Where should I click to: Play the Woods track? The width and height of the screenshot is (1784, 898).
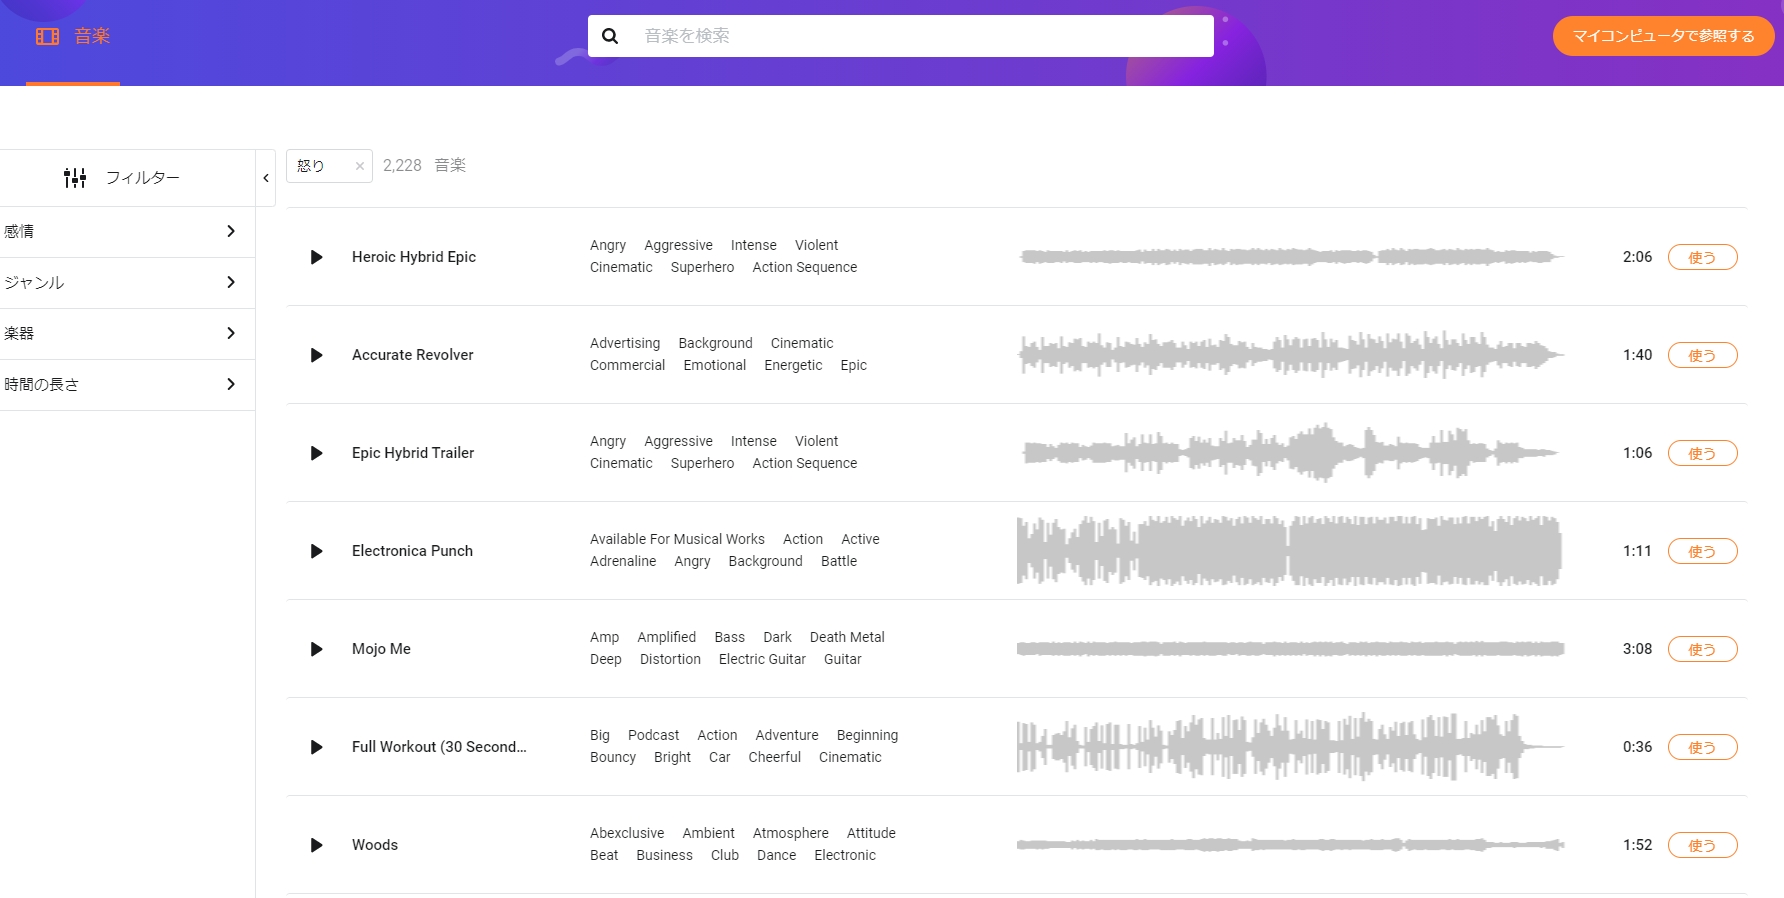[317, 845]
